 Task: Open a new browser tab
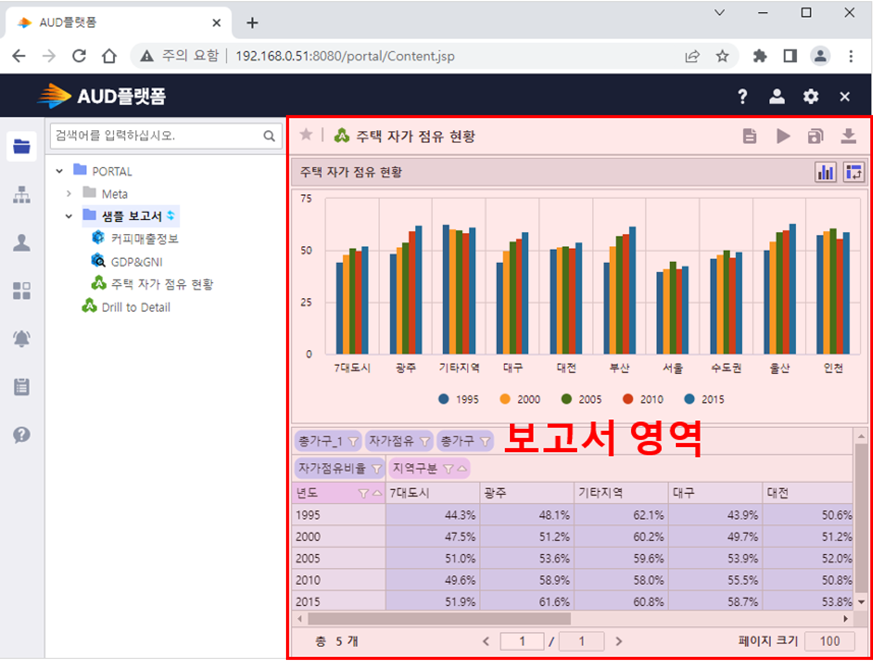pos(252,23)
